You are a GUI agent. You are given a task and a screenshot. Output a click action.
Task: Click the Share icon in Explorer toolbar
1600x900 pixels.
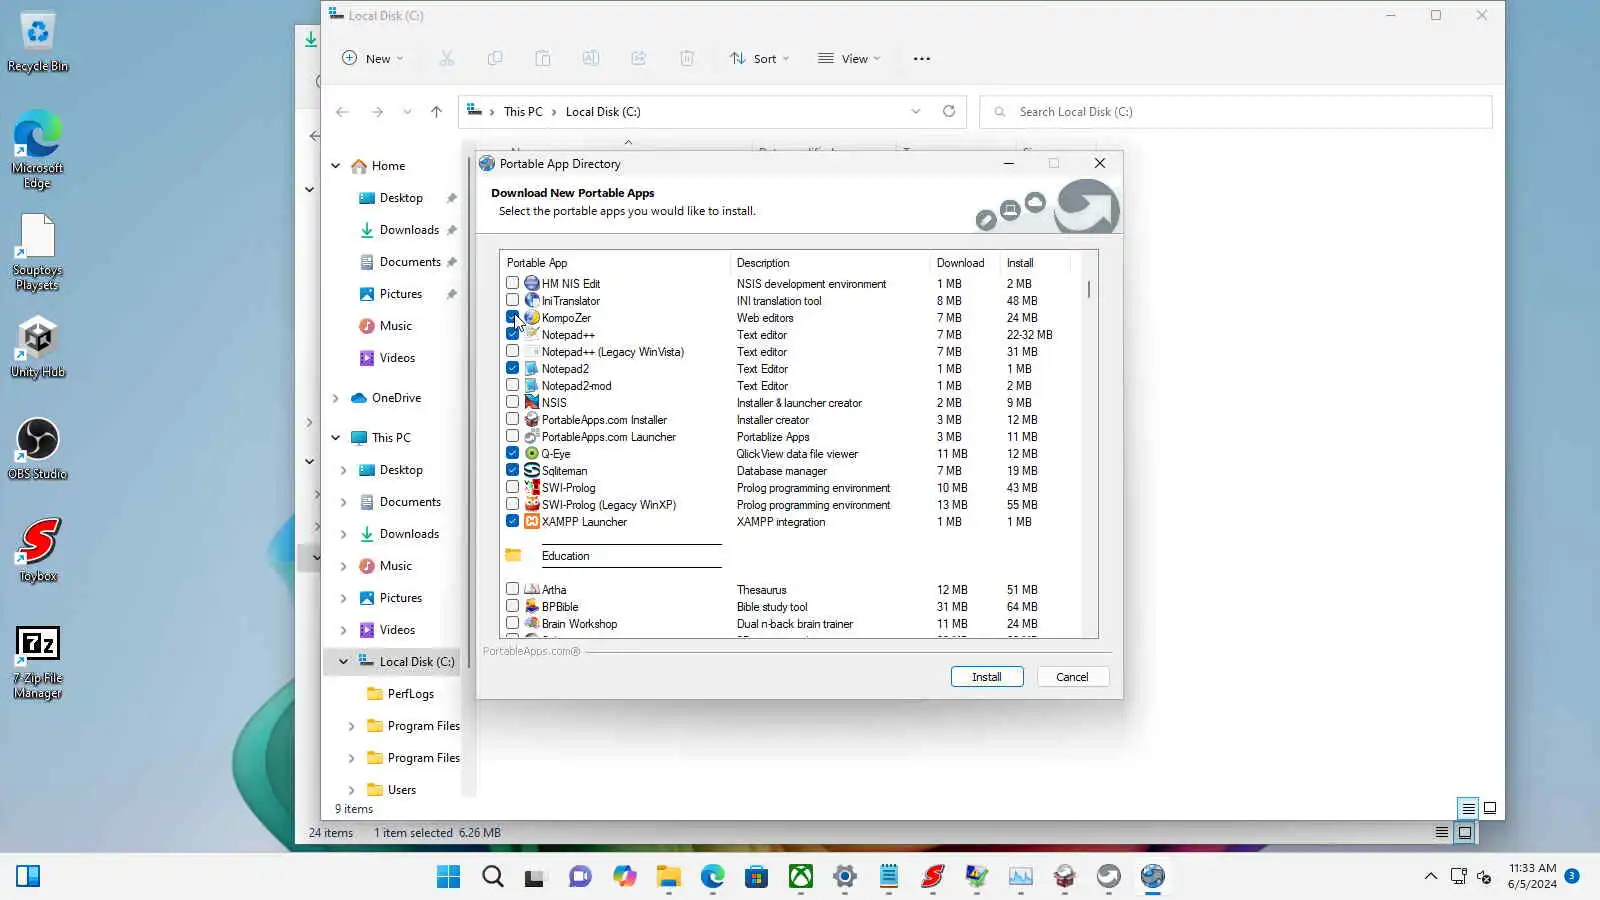coord(639,58)
